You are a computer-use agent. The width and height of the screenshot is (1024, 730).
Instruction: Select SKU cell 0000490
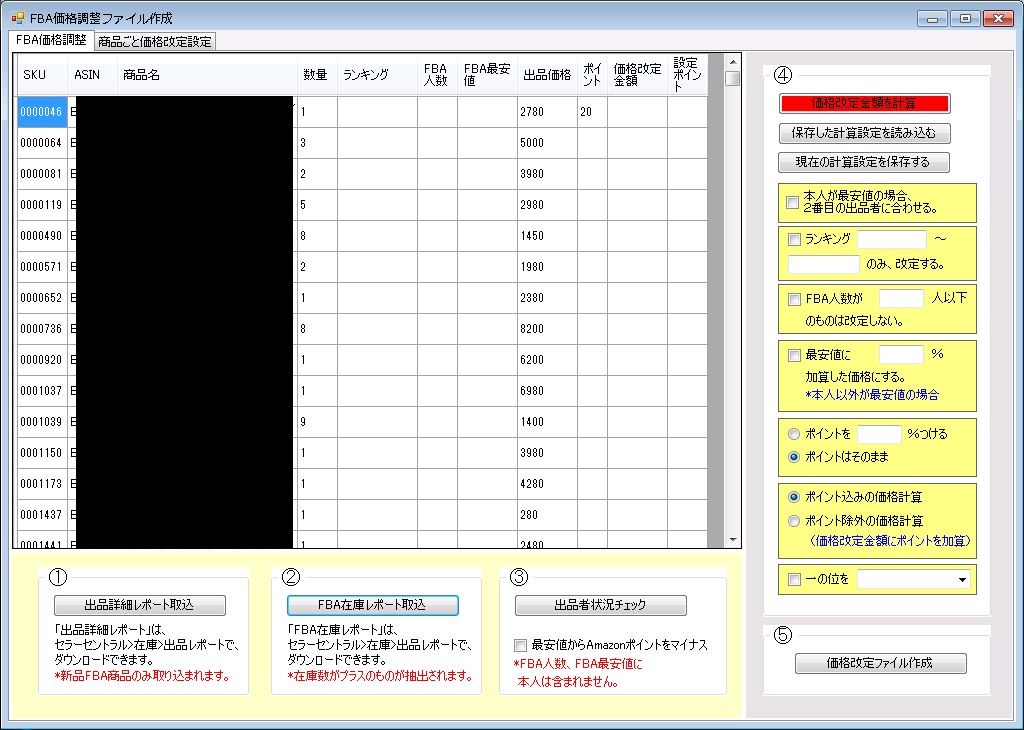tap(42, 236)
